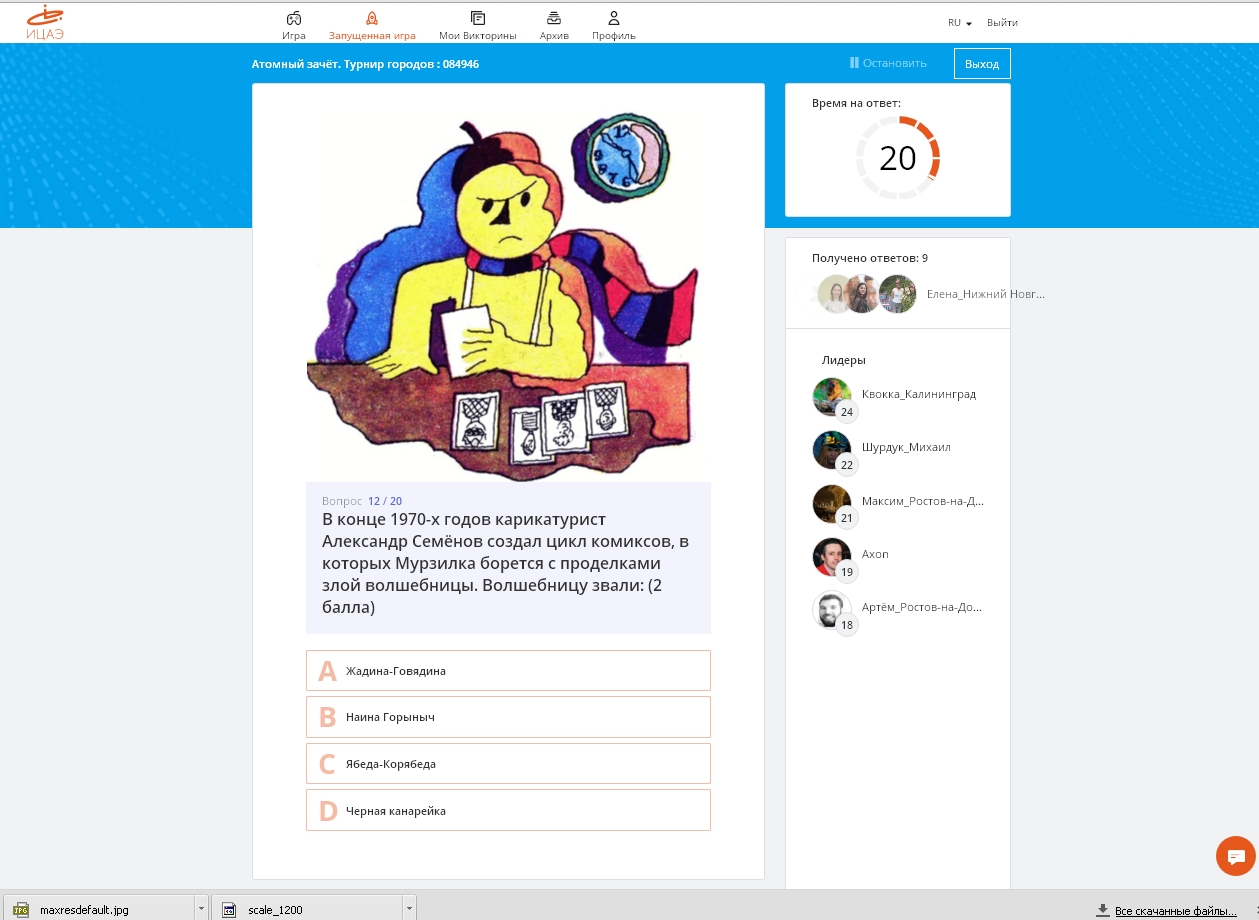The width and height of the screenshot is (1259, 920).
Task: Open the Игра section
Action: [x=294, y=26]
